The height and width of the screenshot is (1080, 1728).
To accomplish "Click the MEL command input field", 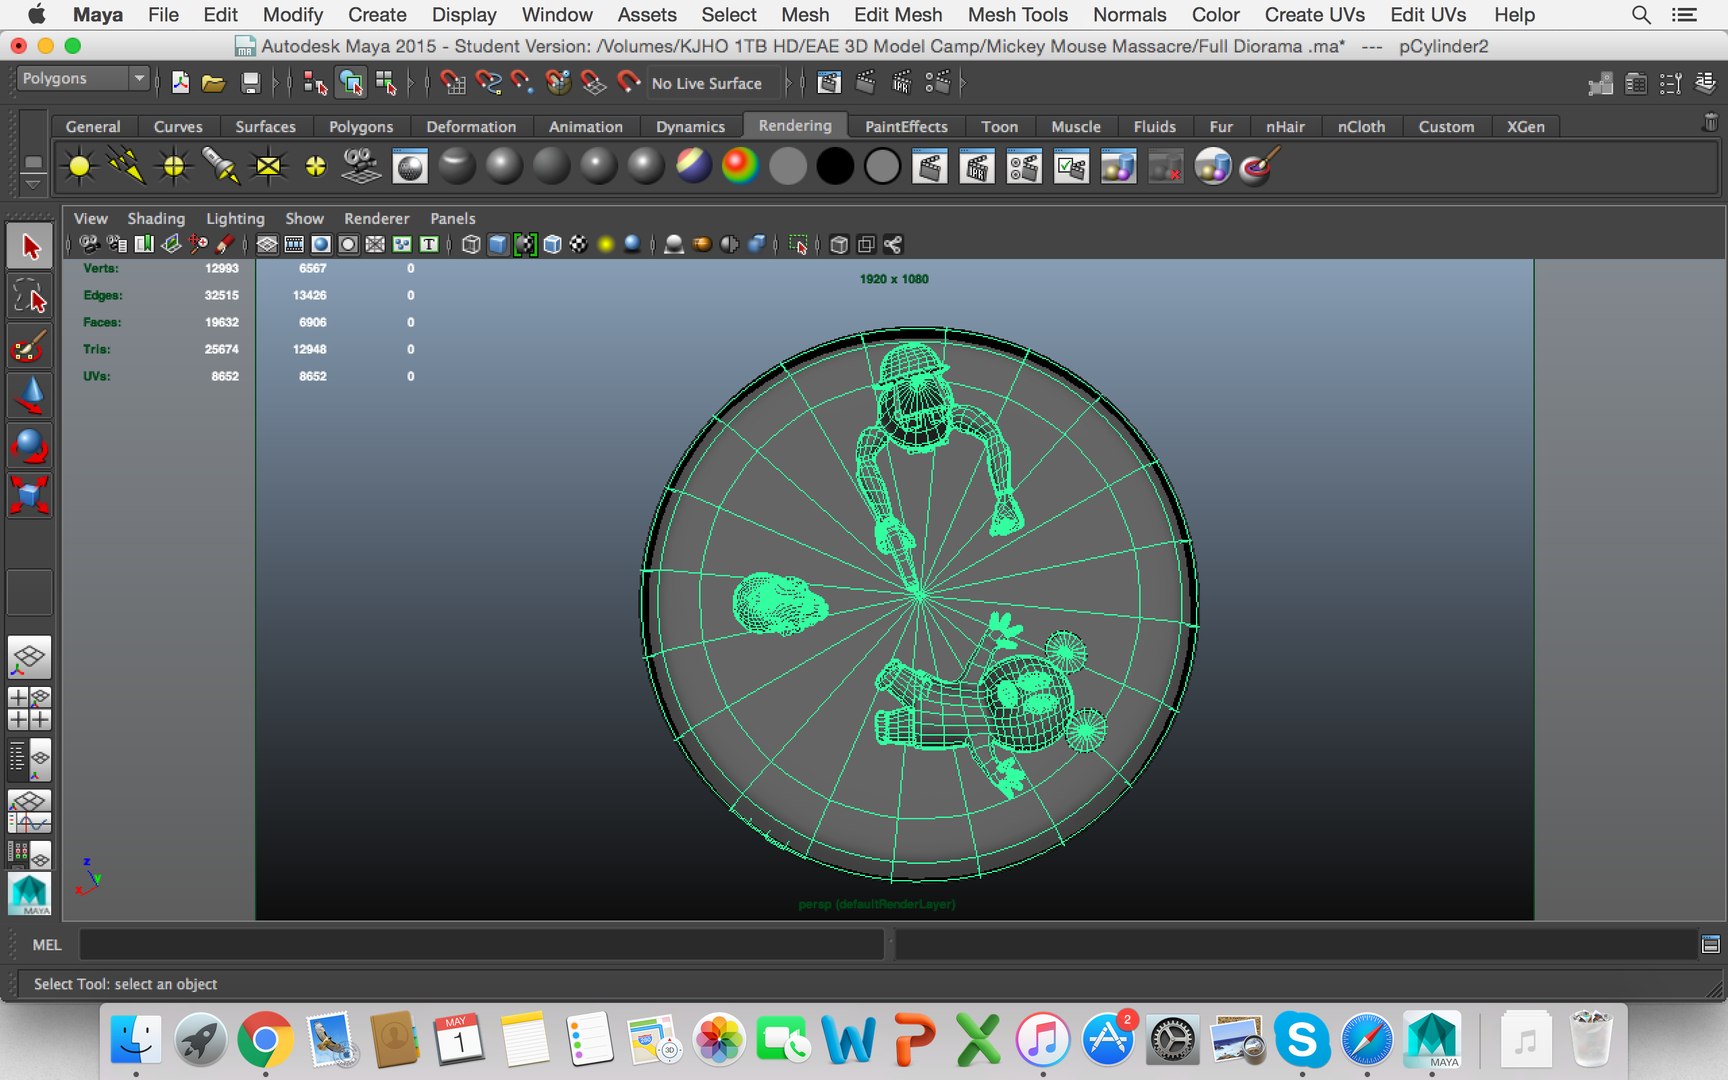I will pos(480,945).
